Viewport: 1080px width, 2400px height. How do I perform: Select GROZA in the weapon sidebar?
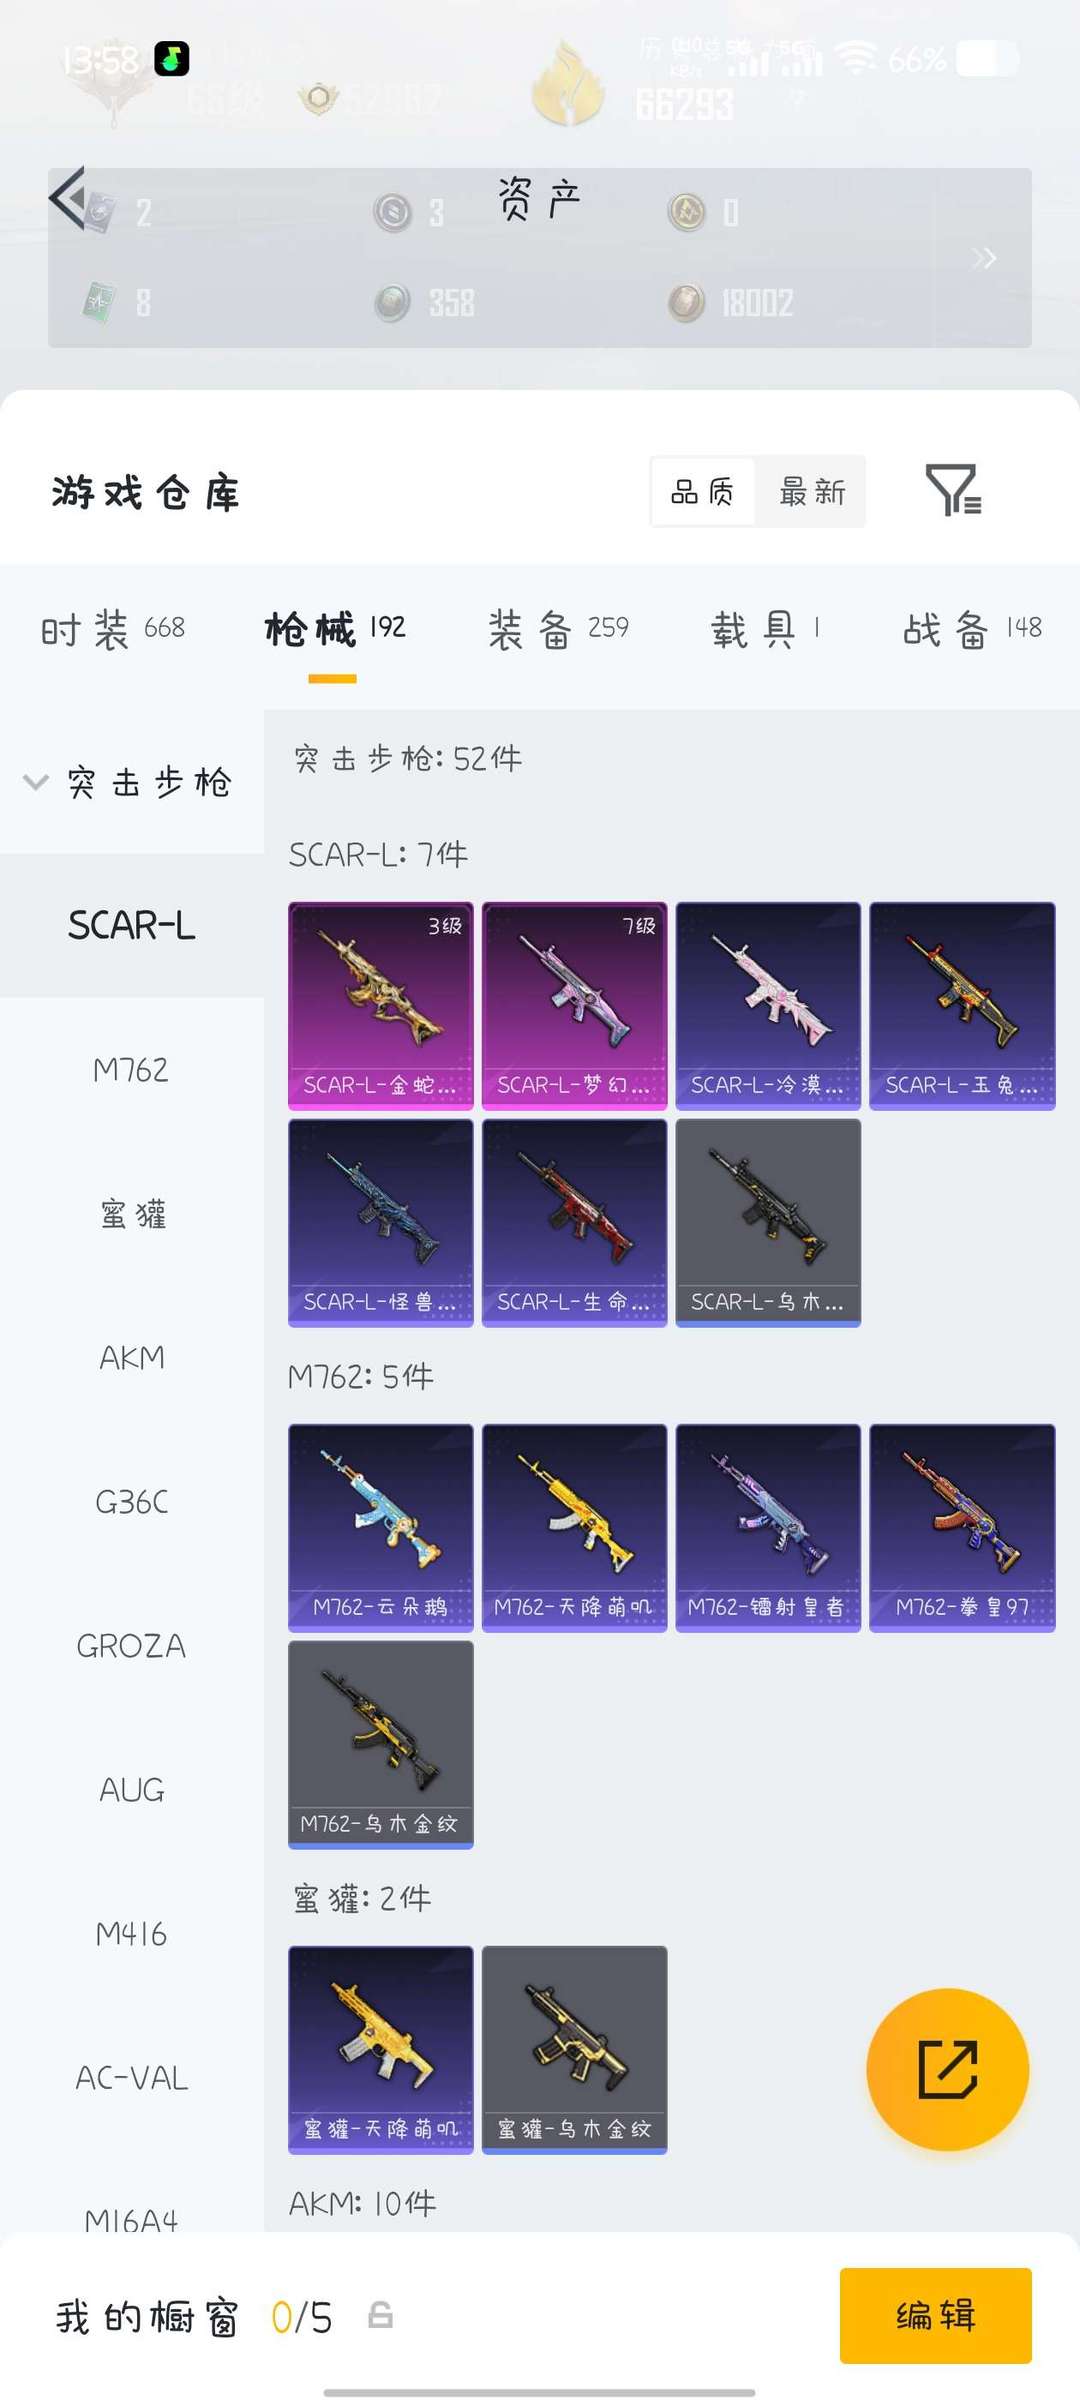point(131,1646)
